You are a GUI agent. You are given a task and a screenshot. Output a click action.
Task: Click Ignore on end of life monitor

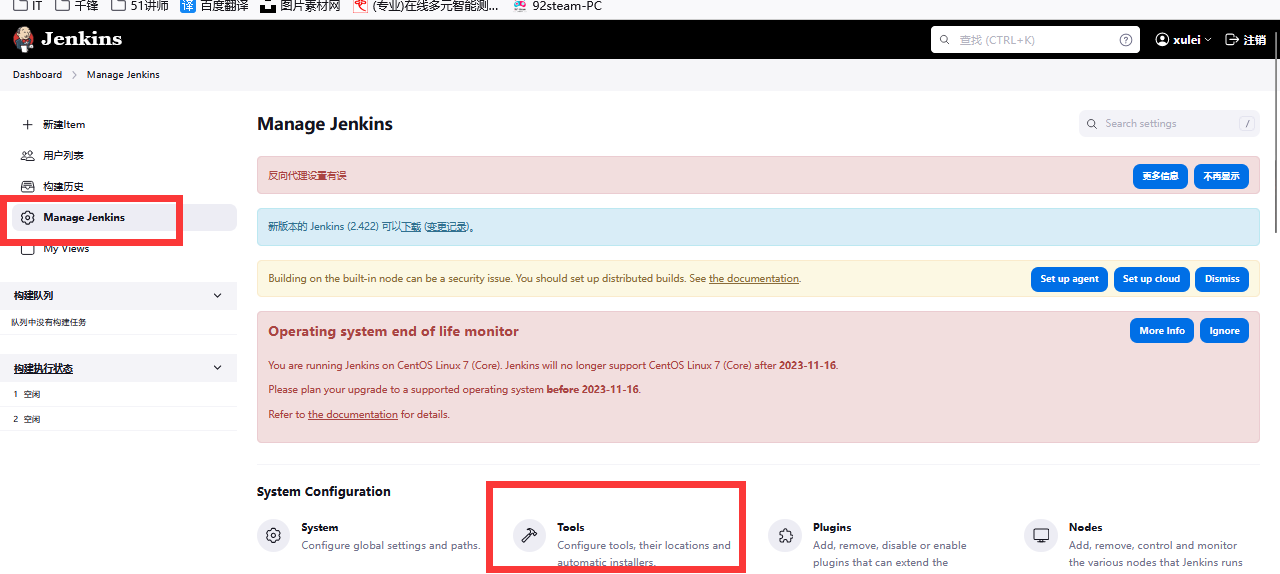1224,331
